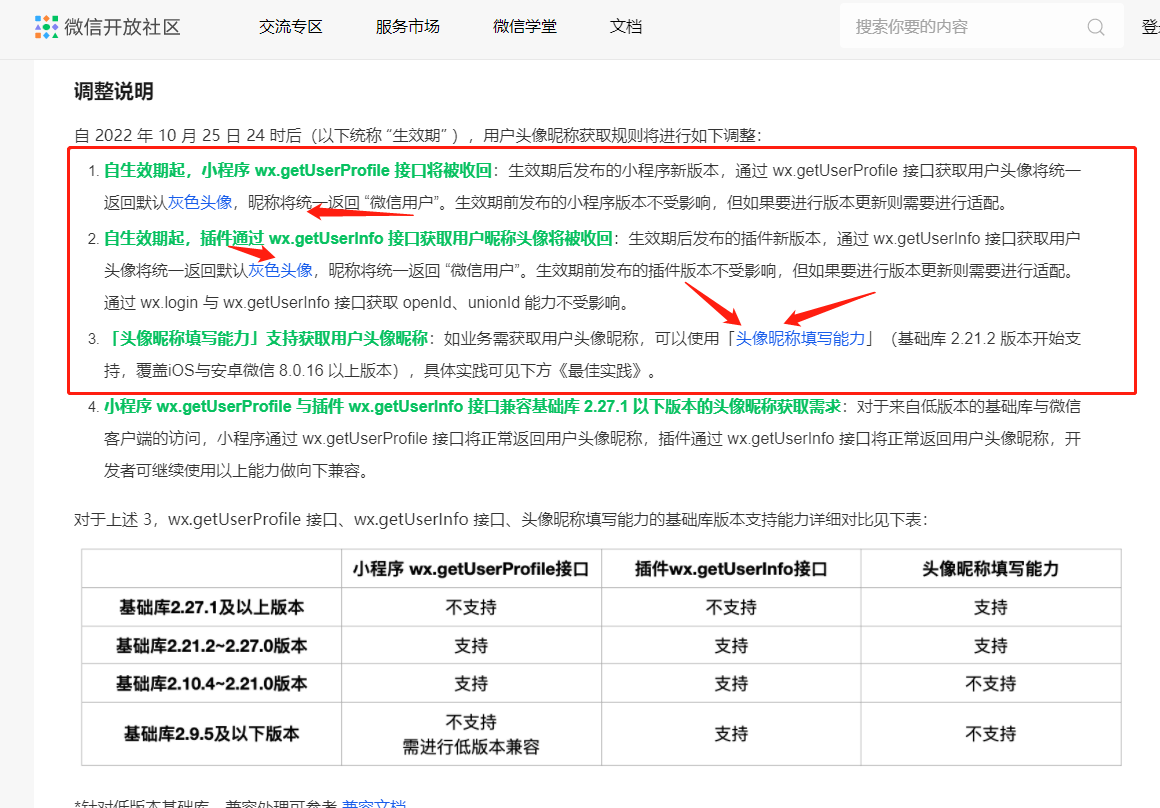
Task: Open the 兼容文档 link at page bottom
Action: tap(374, 804)
